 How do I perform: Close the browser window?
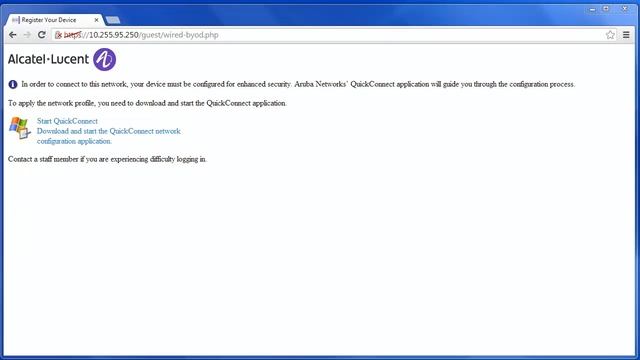tap(625, 9)
